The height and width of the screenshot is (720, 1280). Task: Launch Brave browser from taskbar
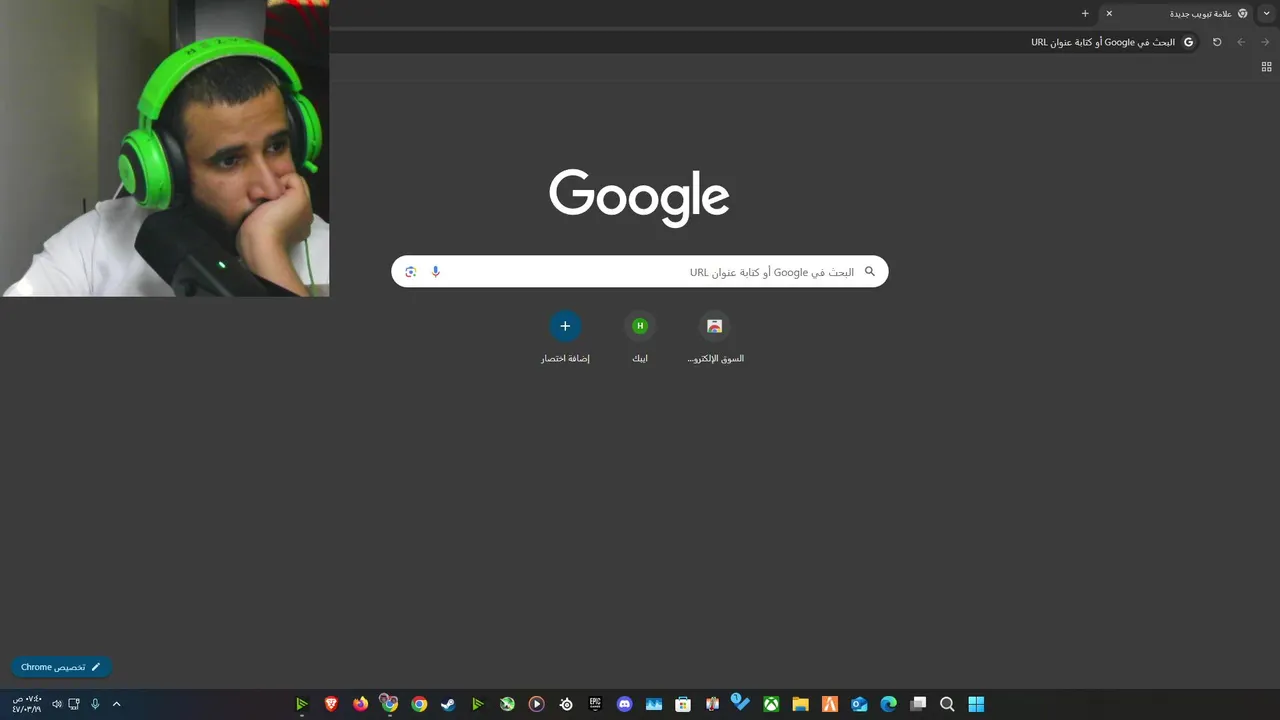pyautogui.click(x=331, y=704)
